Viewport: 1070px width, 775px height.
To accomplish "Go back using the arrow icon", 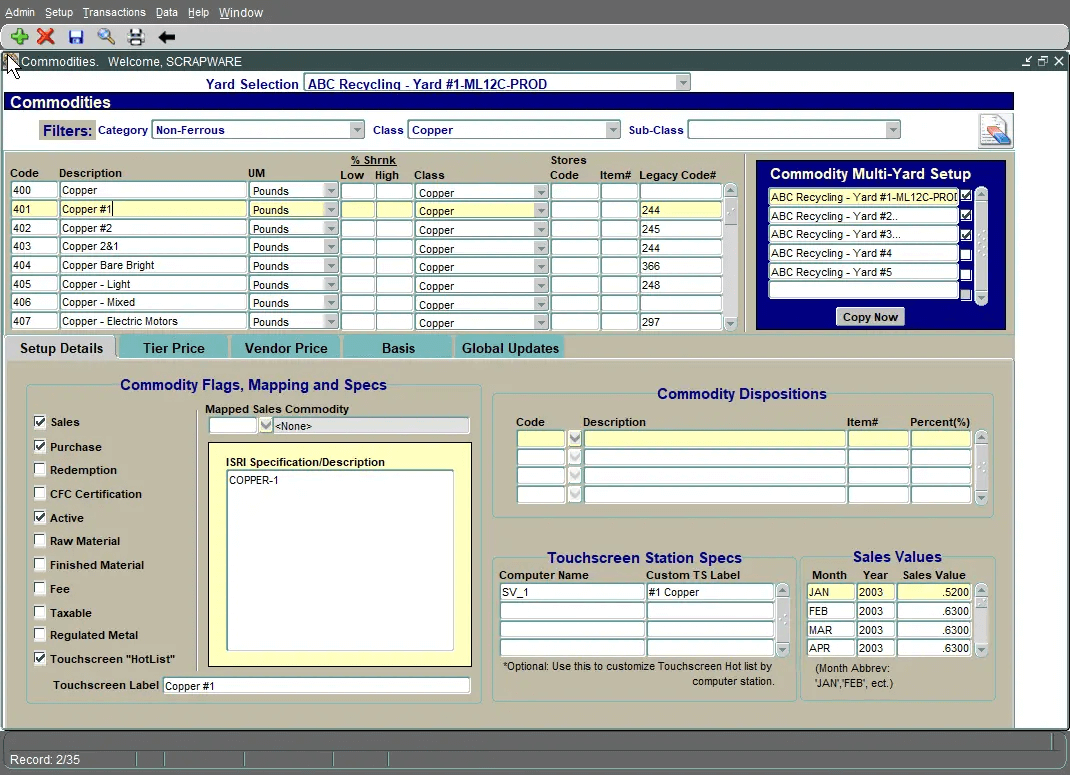I will click(166, 36).
